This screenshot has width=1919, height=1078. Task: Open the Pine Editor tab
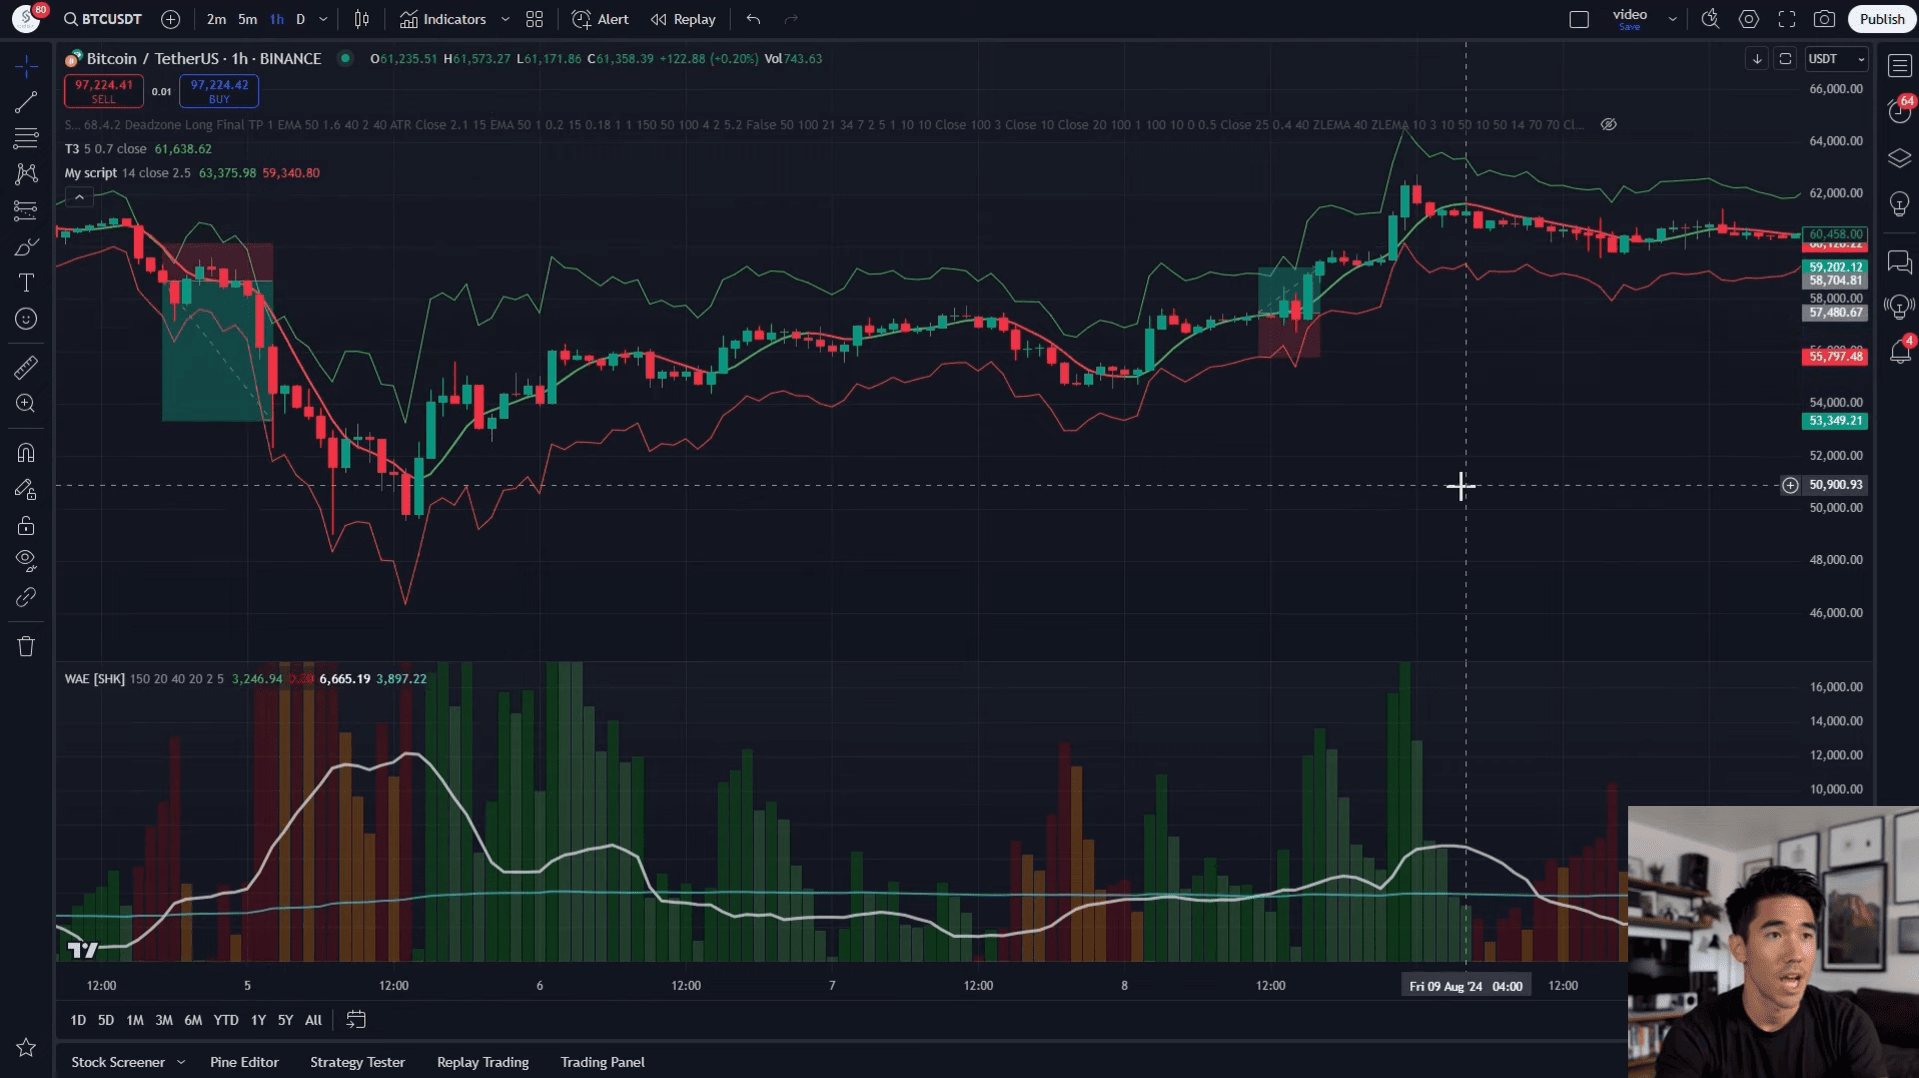(244, 1062)
